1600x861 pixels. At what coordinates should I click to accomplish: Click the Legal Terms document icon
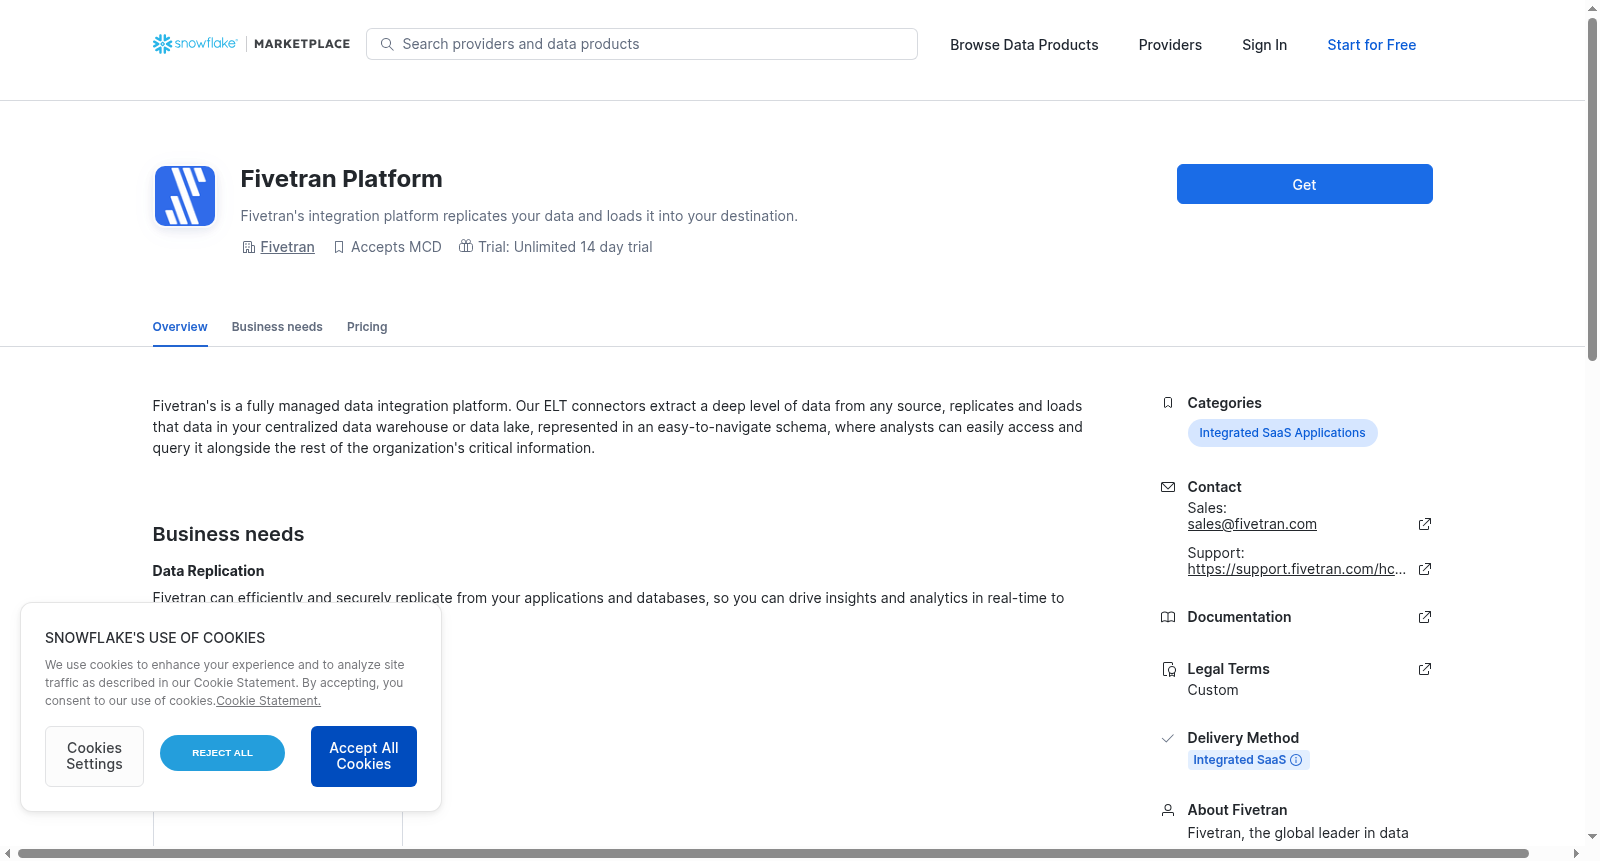coord(1168,670)
